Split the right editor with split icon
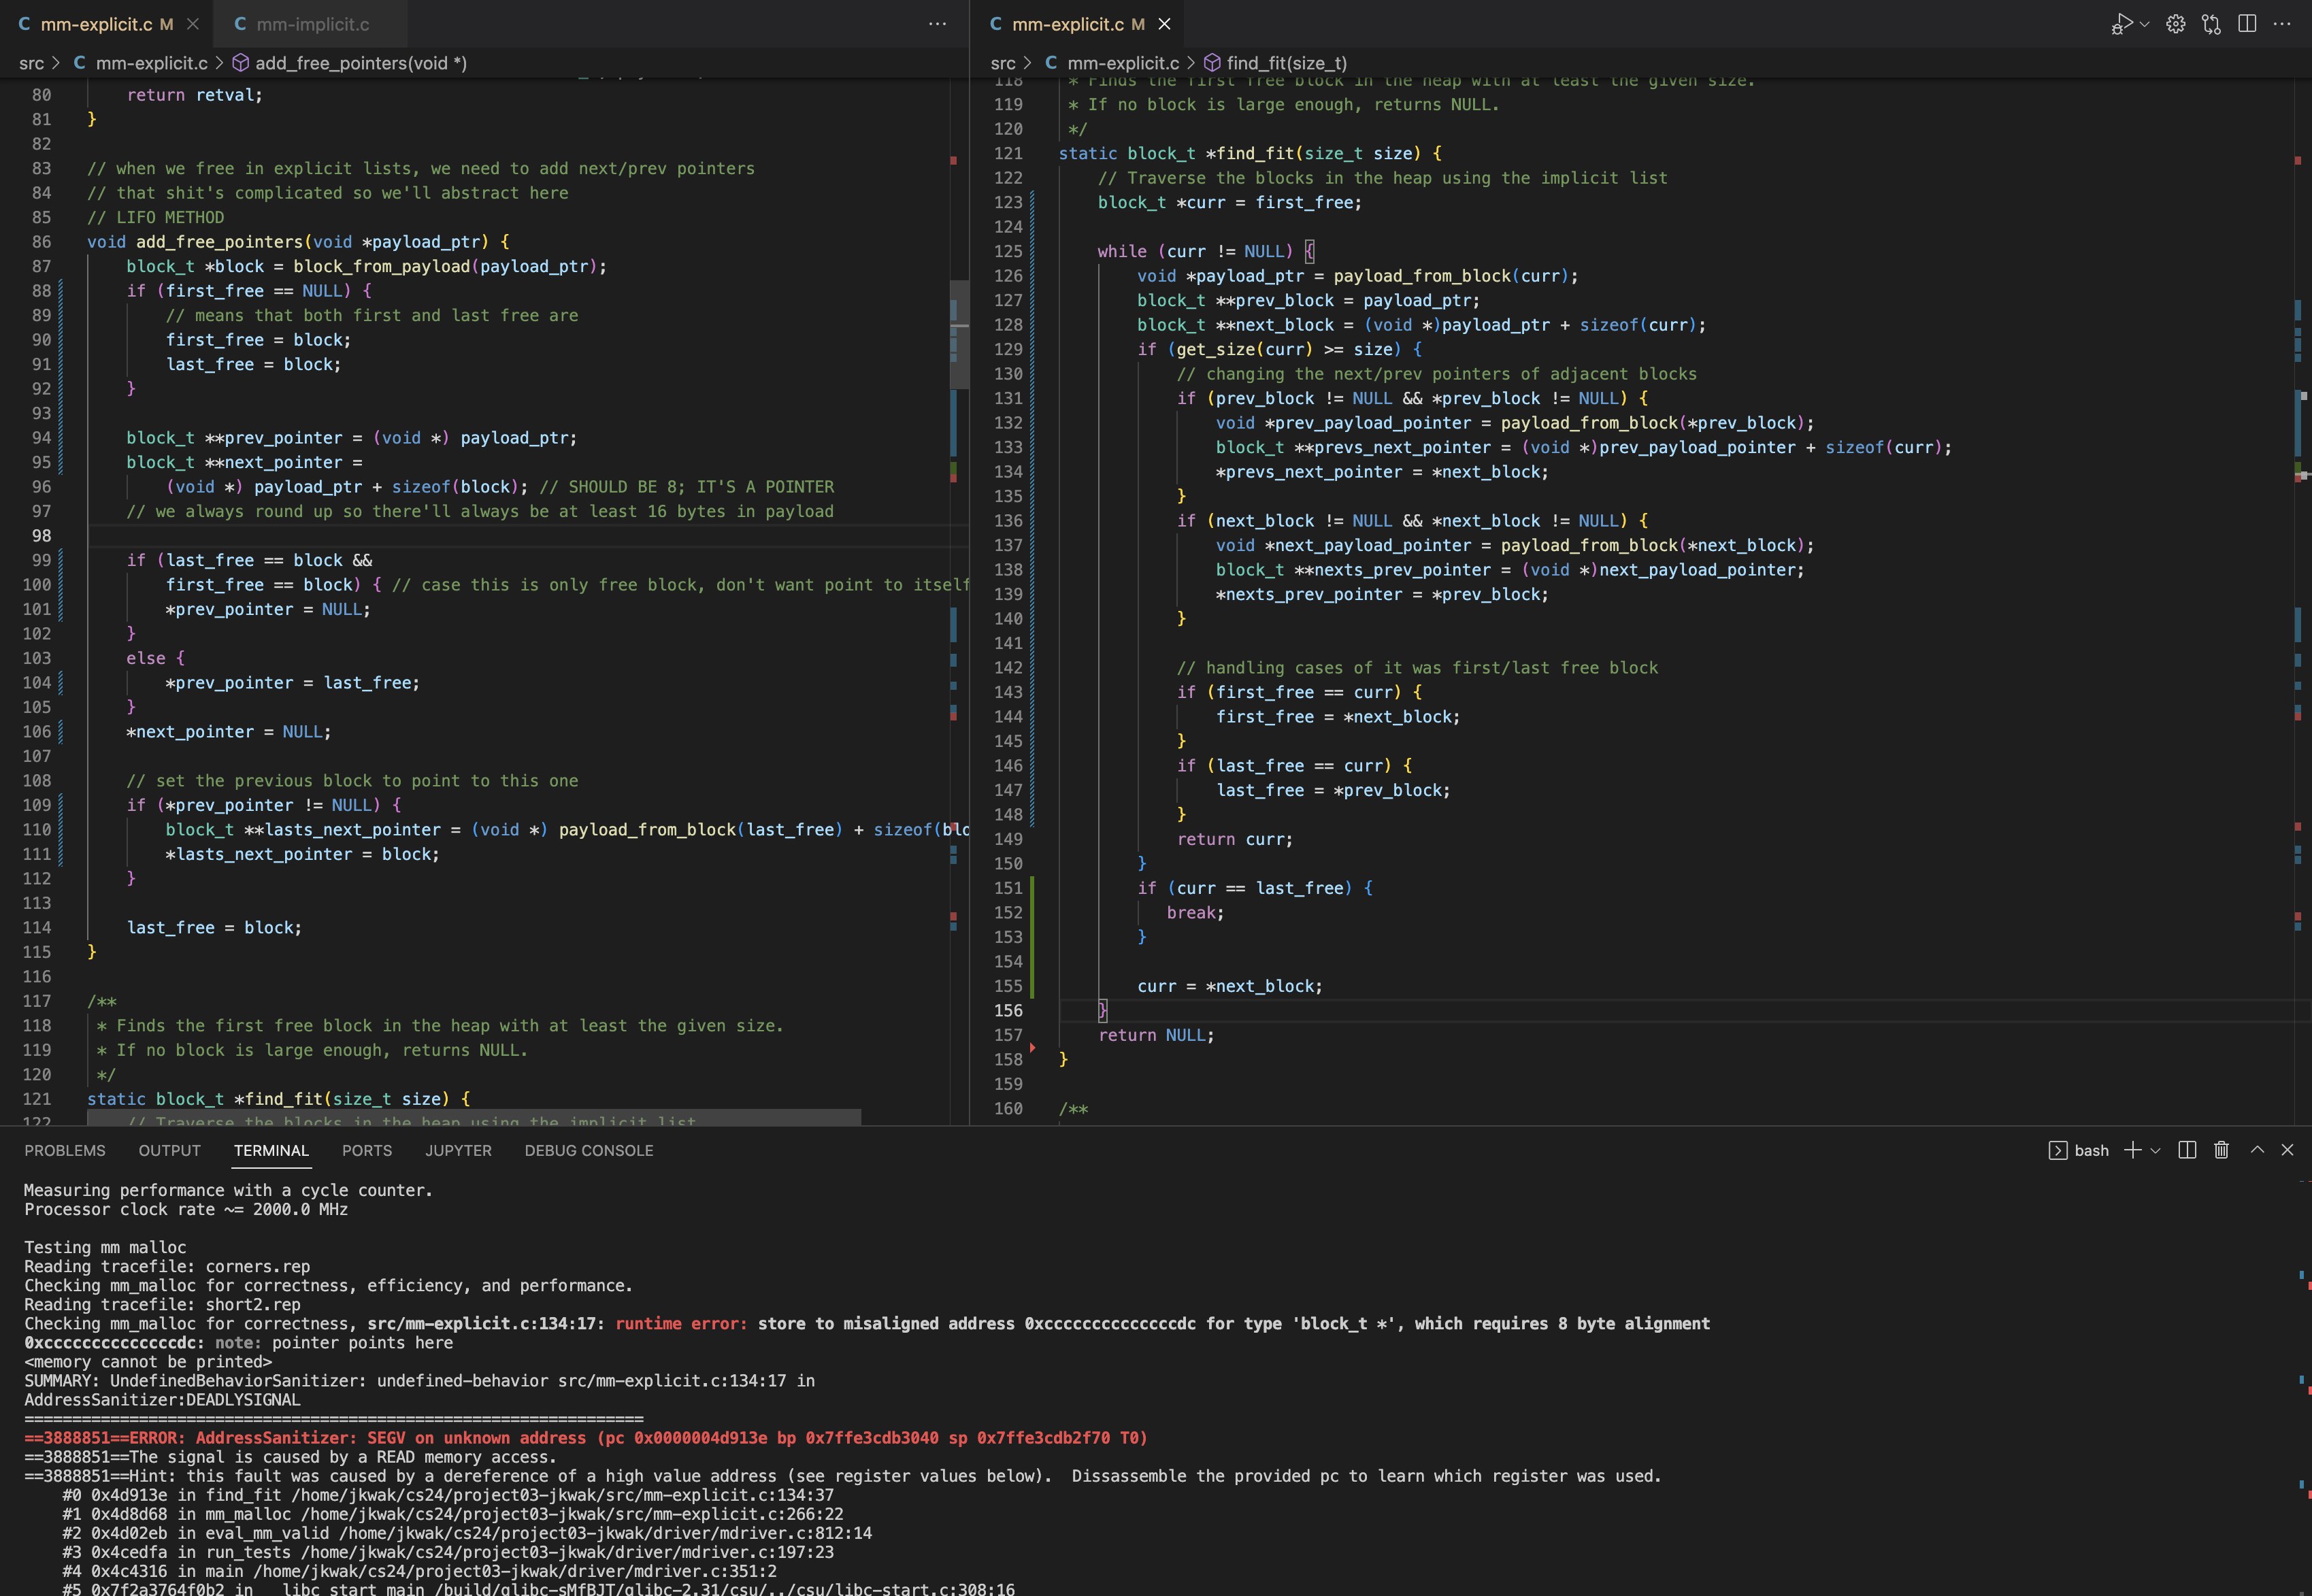The height and width of the screenshot is (1596, 2312). point(2247,24)
